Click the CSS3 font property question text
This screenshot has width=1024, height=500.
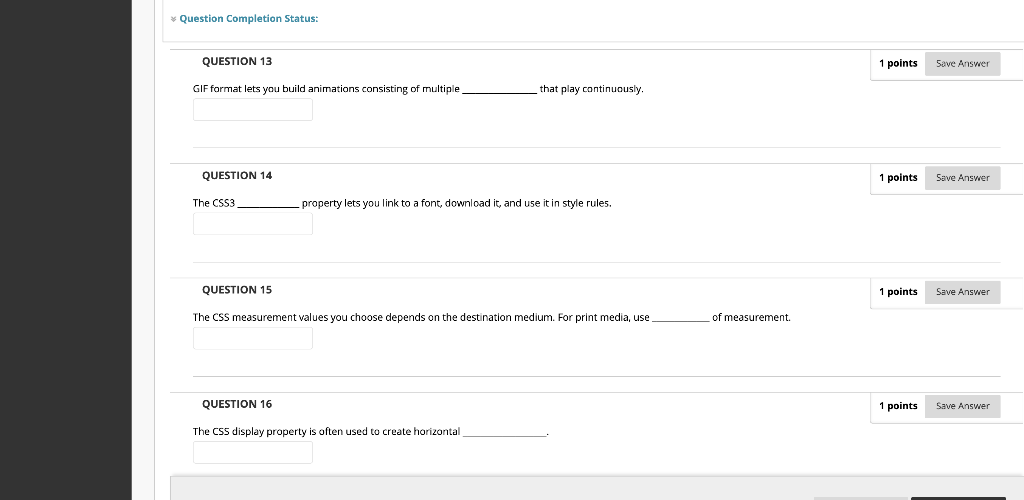(402, 203)
